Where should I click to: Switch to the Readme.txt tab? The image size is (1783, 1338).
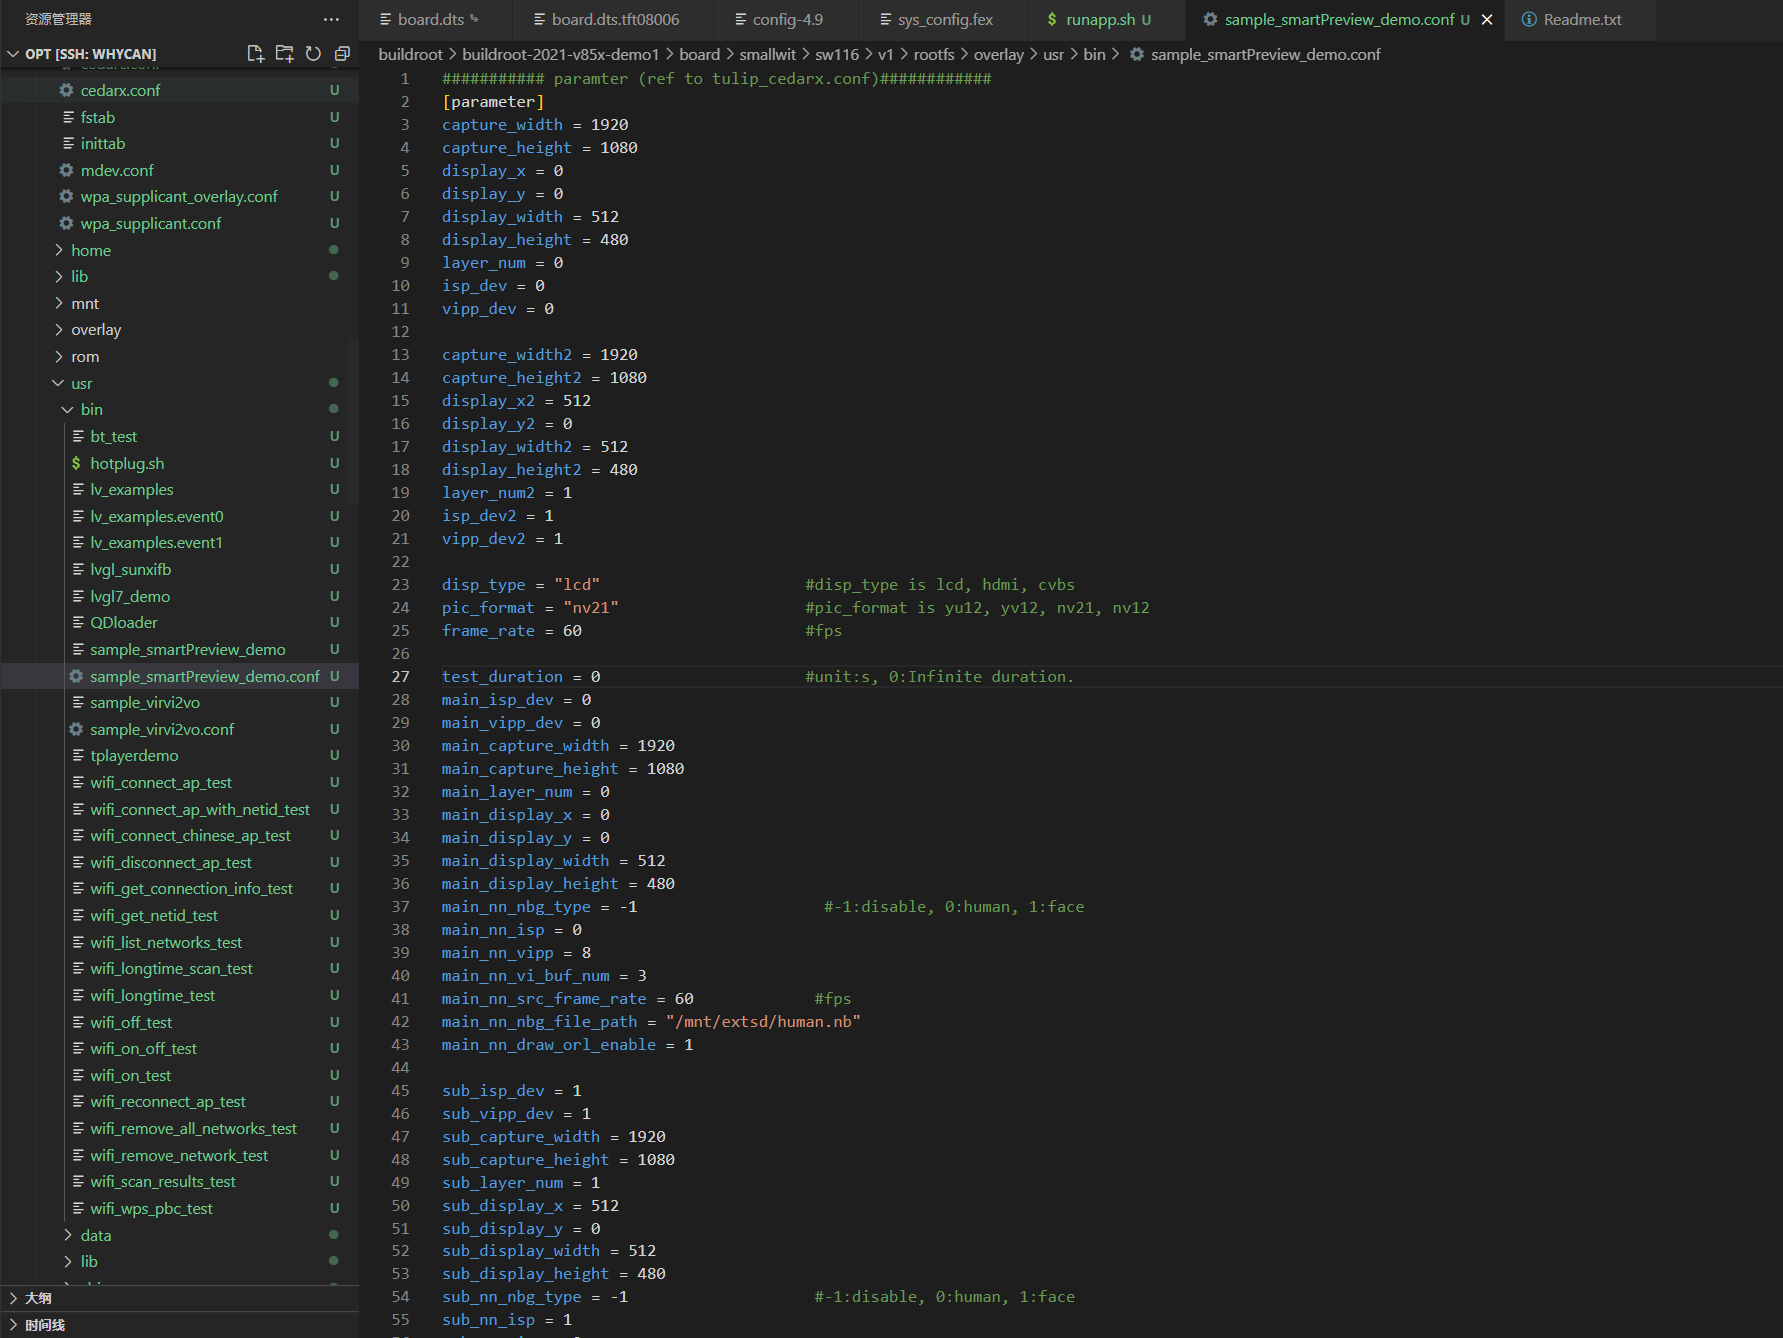(x=1581, y=20)
